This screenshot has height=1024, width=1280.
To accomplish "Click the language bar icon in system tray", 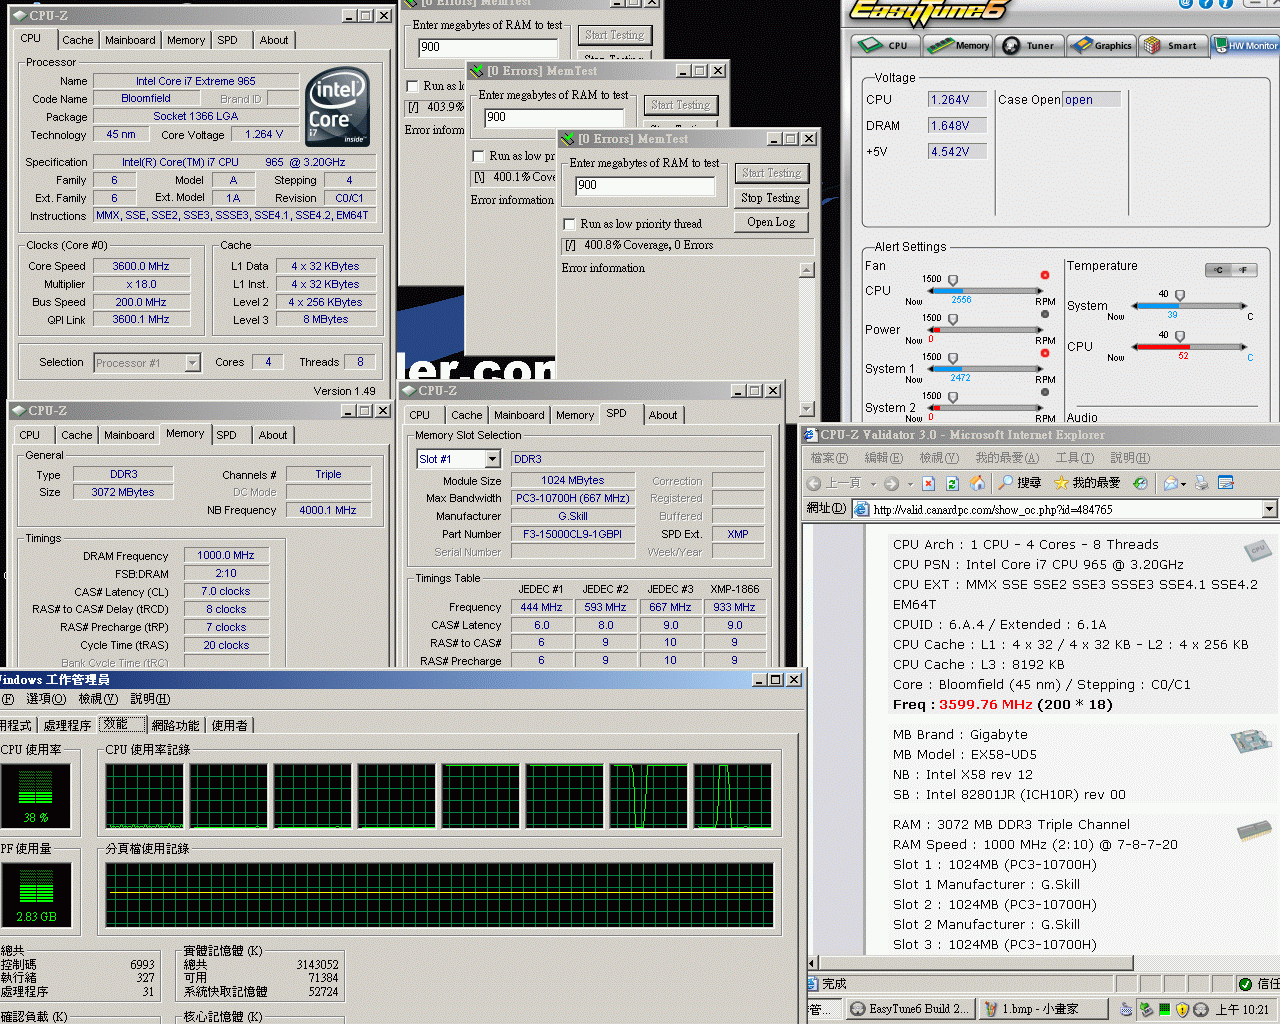I will pos(1125,1009).
